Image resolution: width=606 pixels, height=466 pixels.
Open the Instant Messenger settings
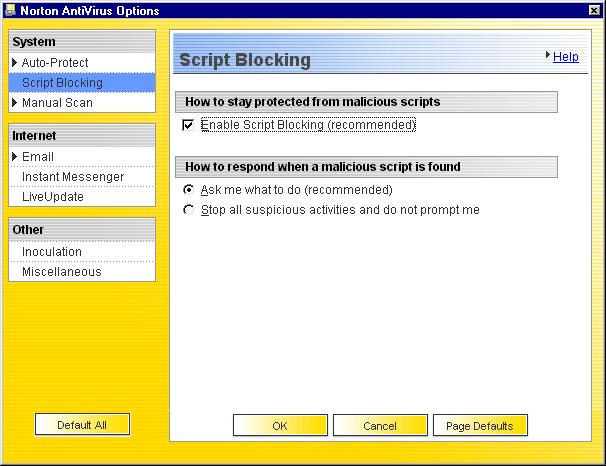73,177
